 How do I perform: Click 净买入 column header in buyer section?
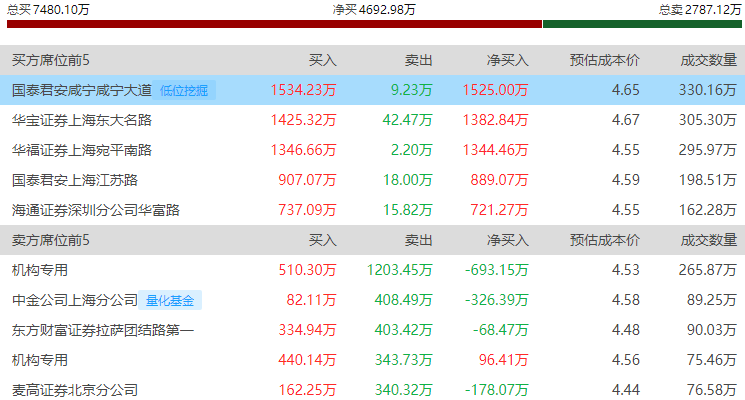tap(507, 60)
